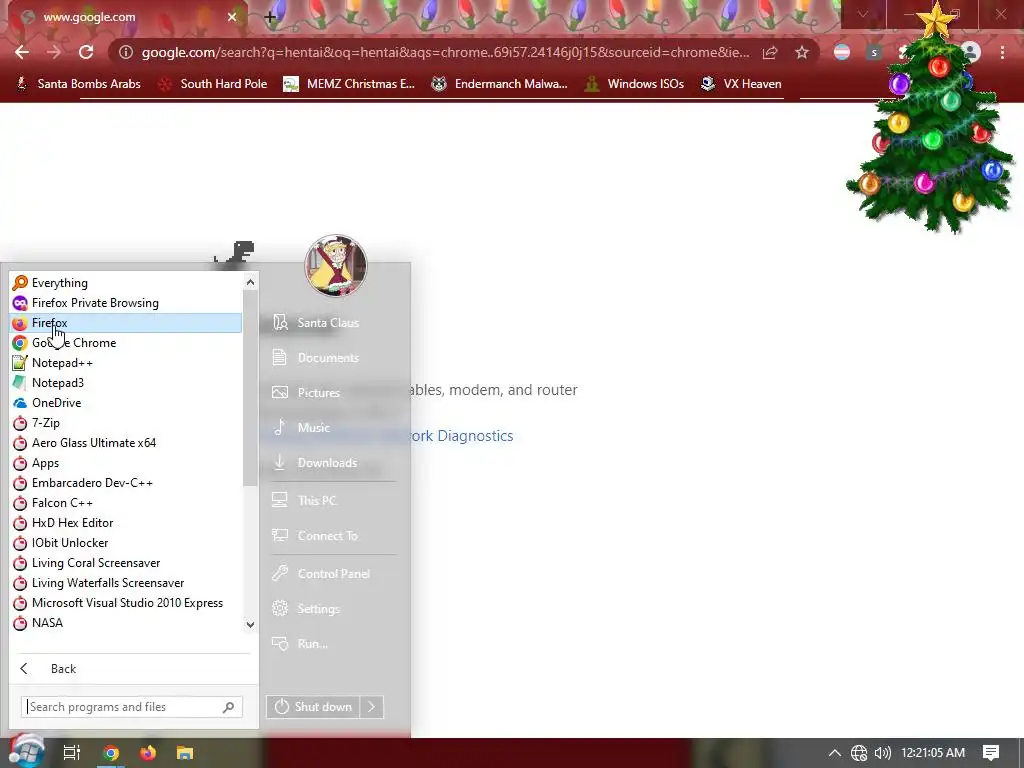Open Firefox Private Browsing from start menu
This screenshot has width=1024, height=768.
point(125,303)
